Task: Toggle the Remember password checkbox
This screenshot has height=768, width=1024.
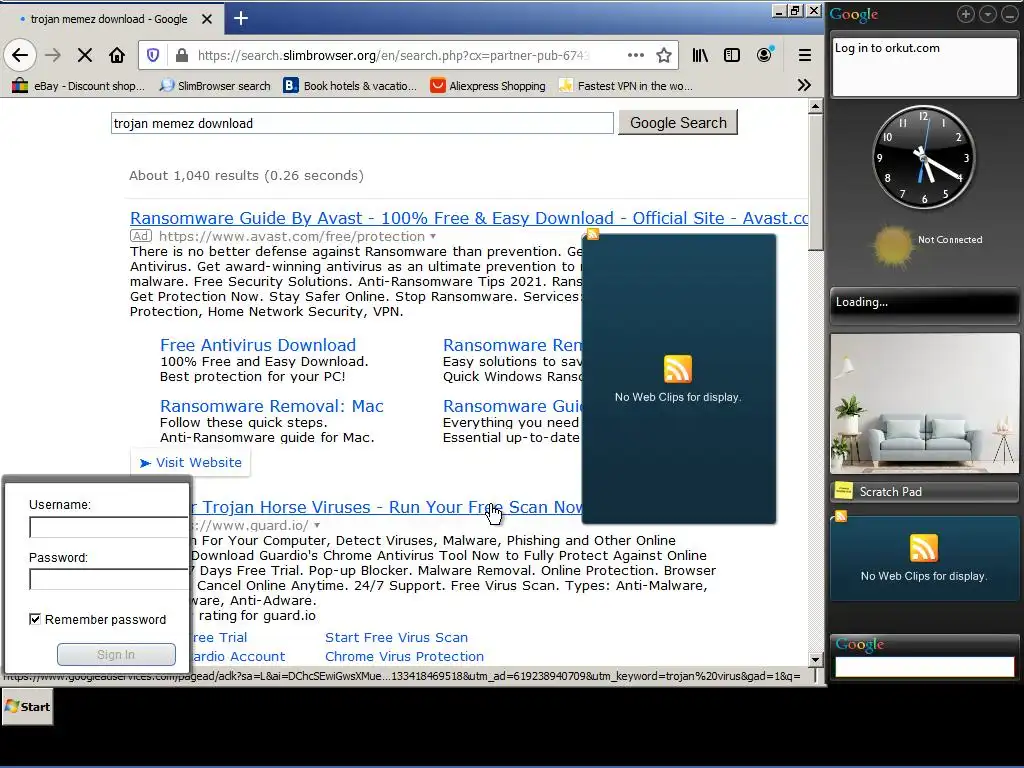Action: 35,619
